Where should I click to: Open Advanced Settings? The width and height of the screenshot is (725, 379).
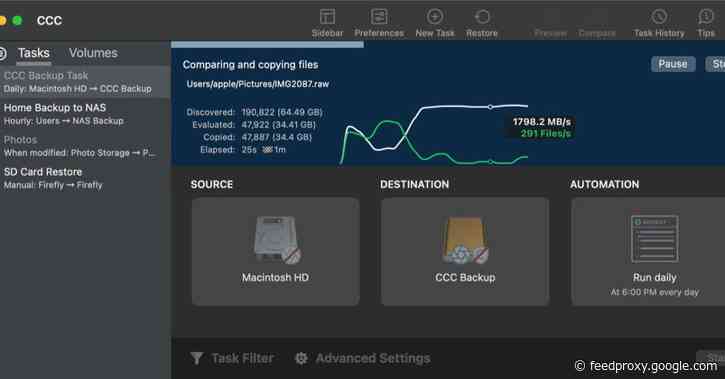(362, 358)
